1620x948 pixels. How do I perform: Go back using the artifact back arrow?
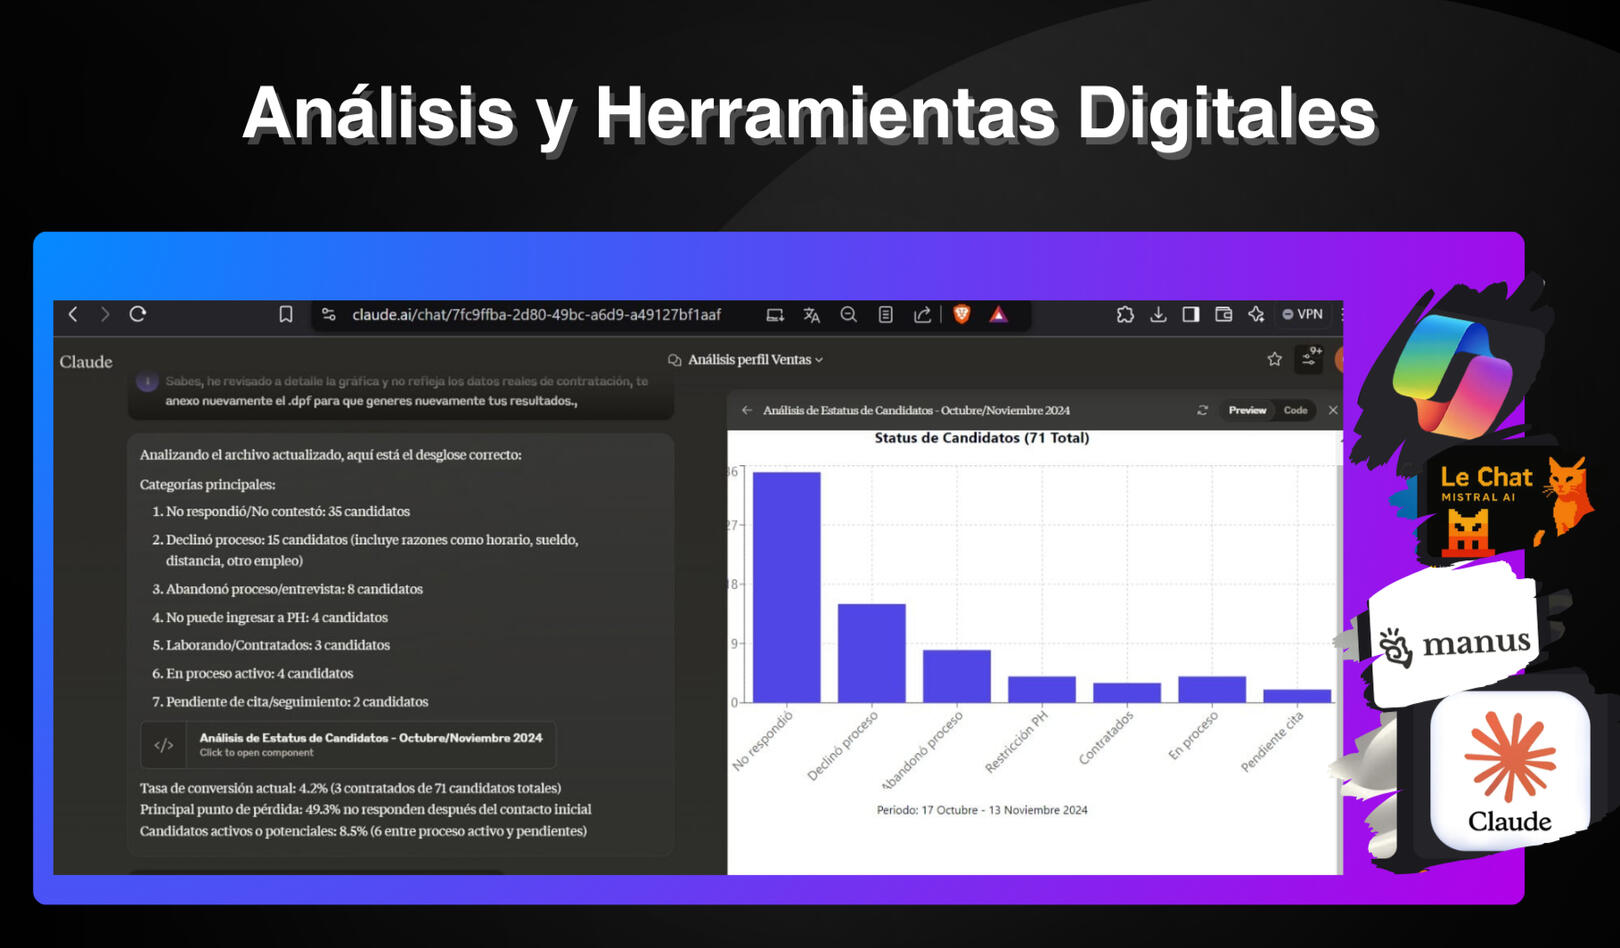tap(746, 410)
